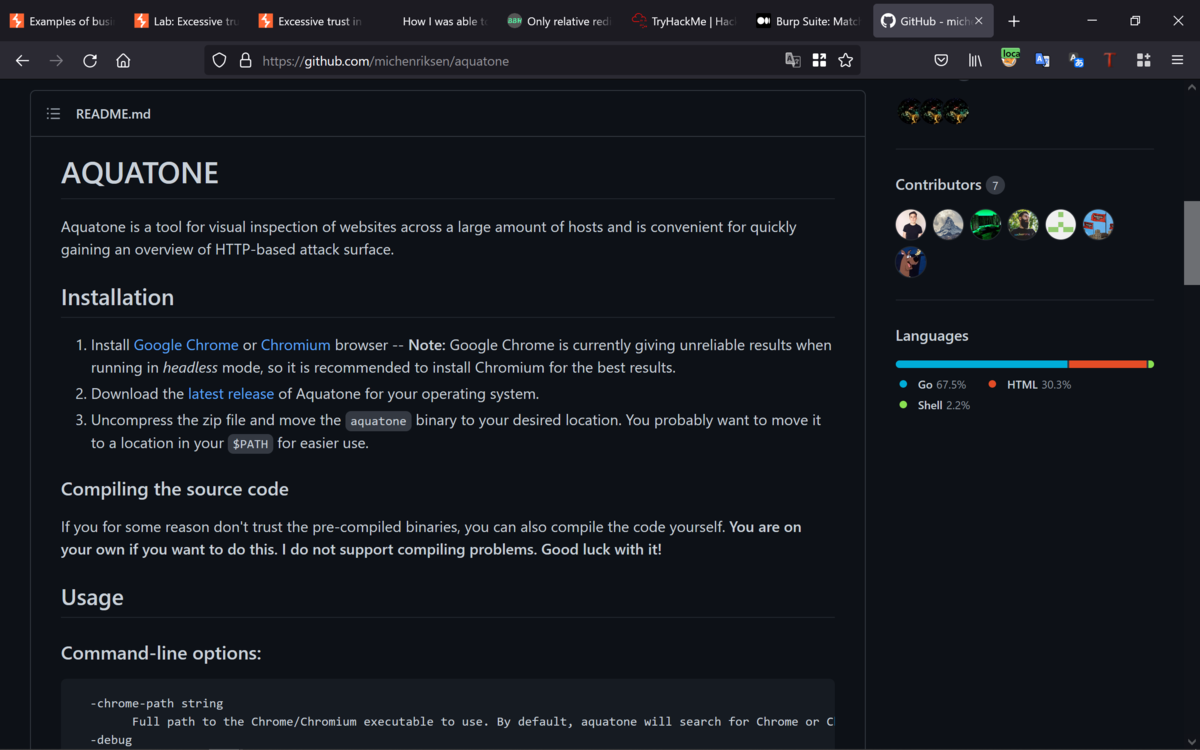This screenshot has height=750, width=1200.
Task: Open the Chromium link
Action: tap(296, 345)
